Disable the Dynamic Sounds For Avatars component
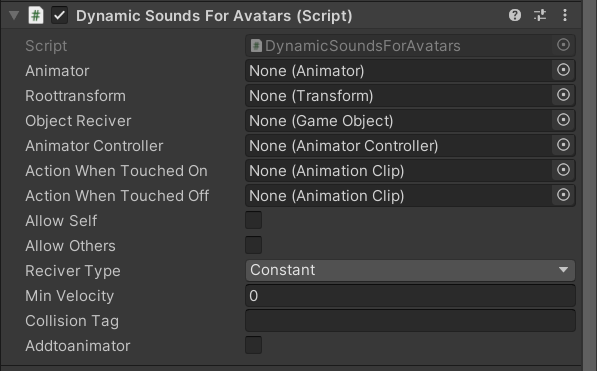The height and width of the screenshot is (371, 597). coord(60,16)
